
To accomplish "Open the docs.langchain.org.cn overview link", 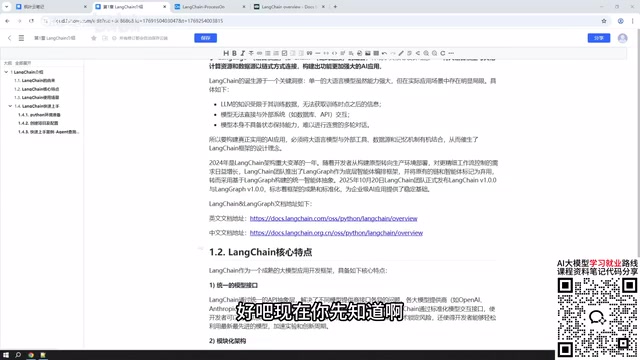I will 336,233.
